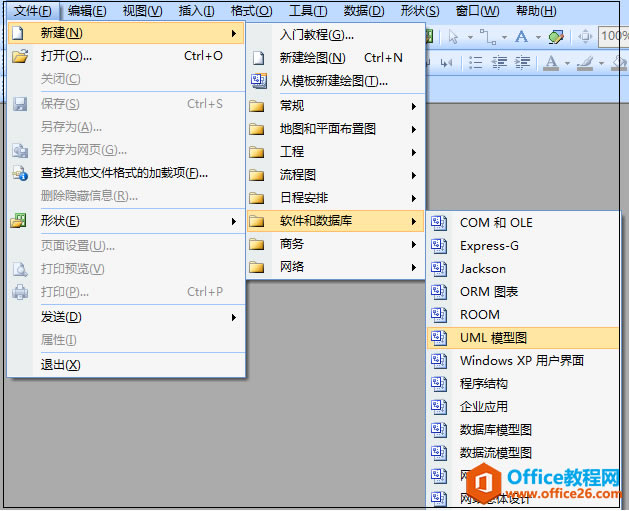
Task: Click the zoom percentage combo box
Action: tap(613, 37)
